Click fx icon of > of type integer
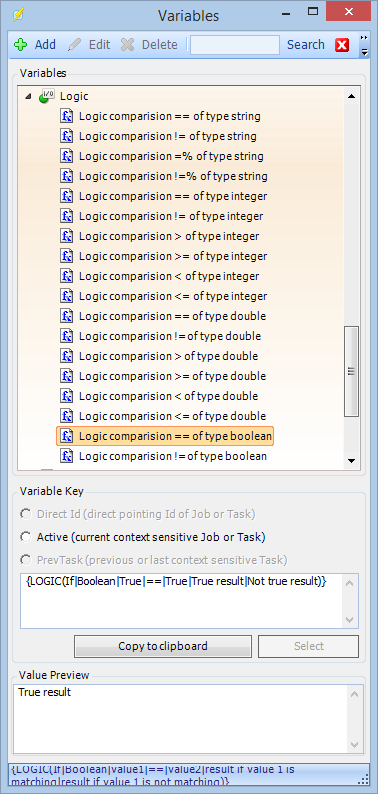 pyautogui.click(x=67, y=236)
